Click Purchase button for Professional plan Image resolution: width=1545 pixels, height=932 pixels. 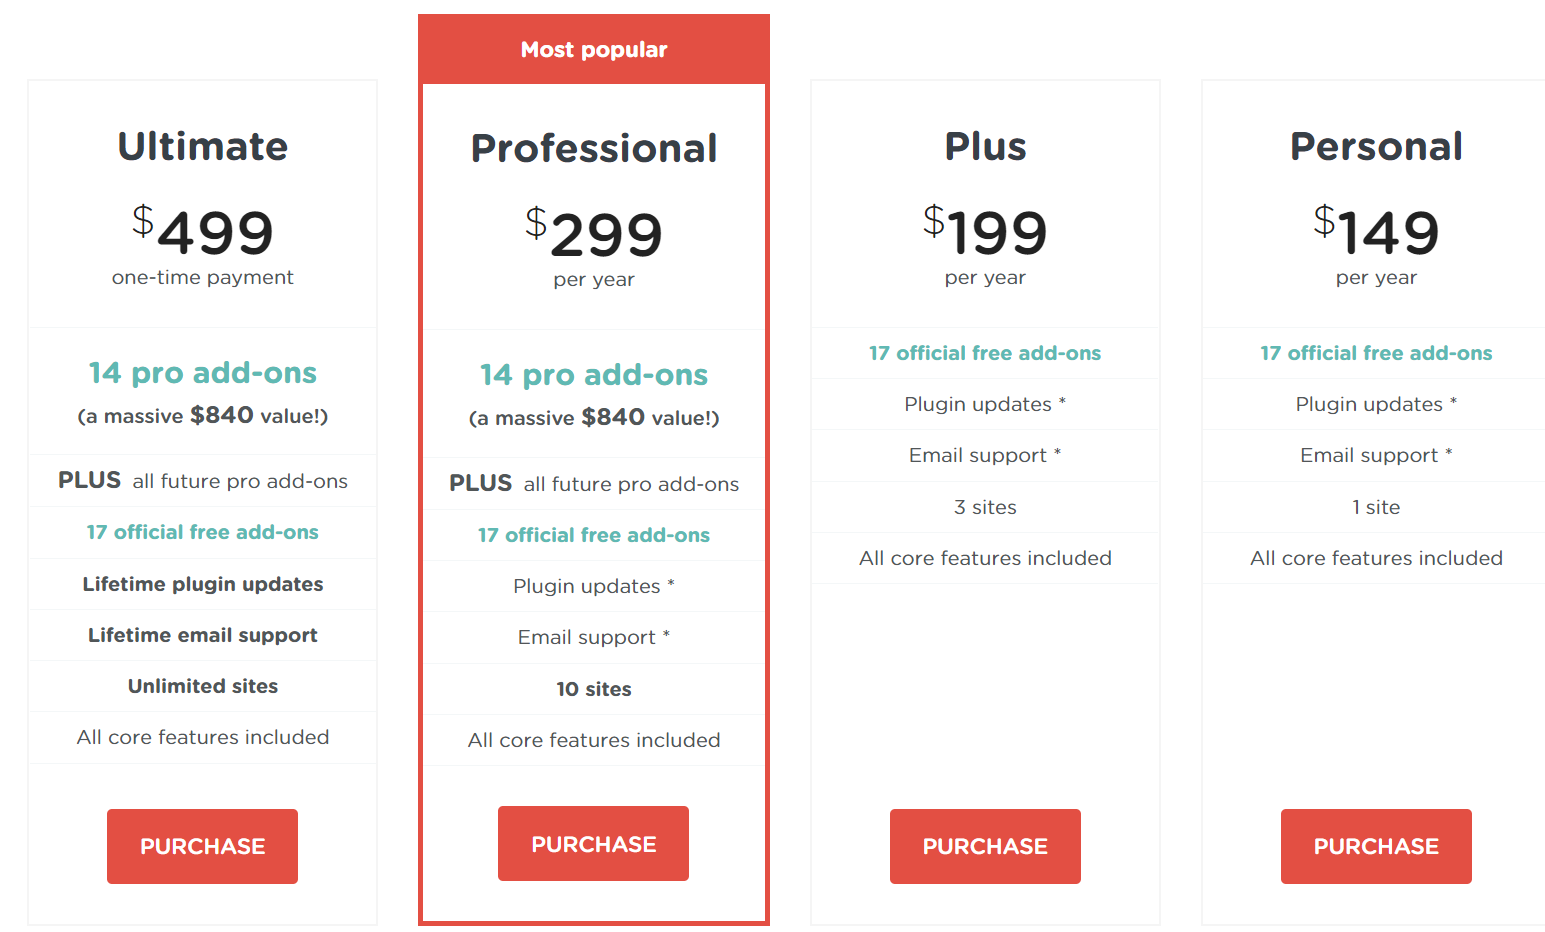coord(593,844)
